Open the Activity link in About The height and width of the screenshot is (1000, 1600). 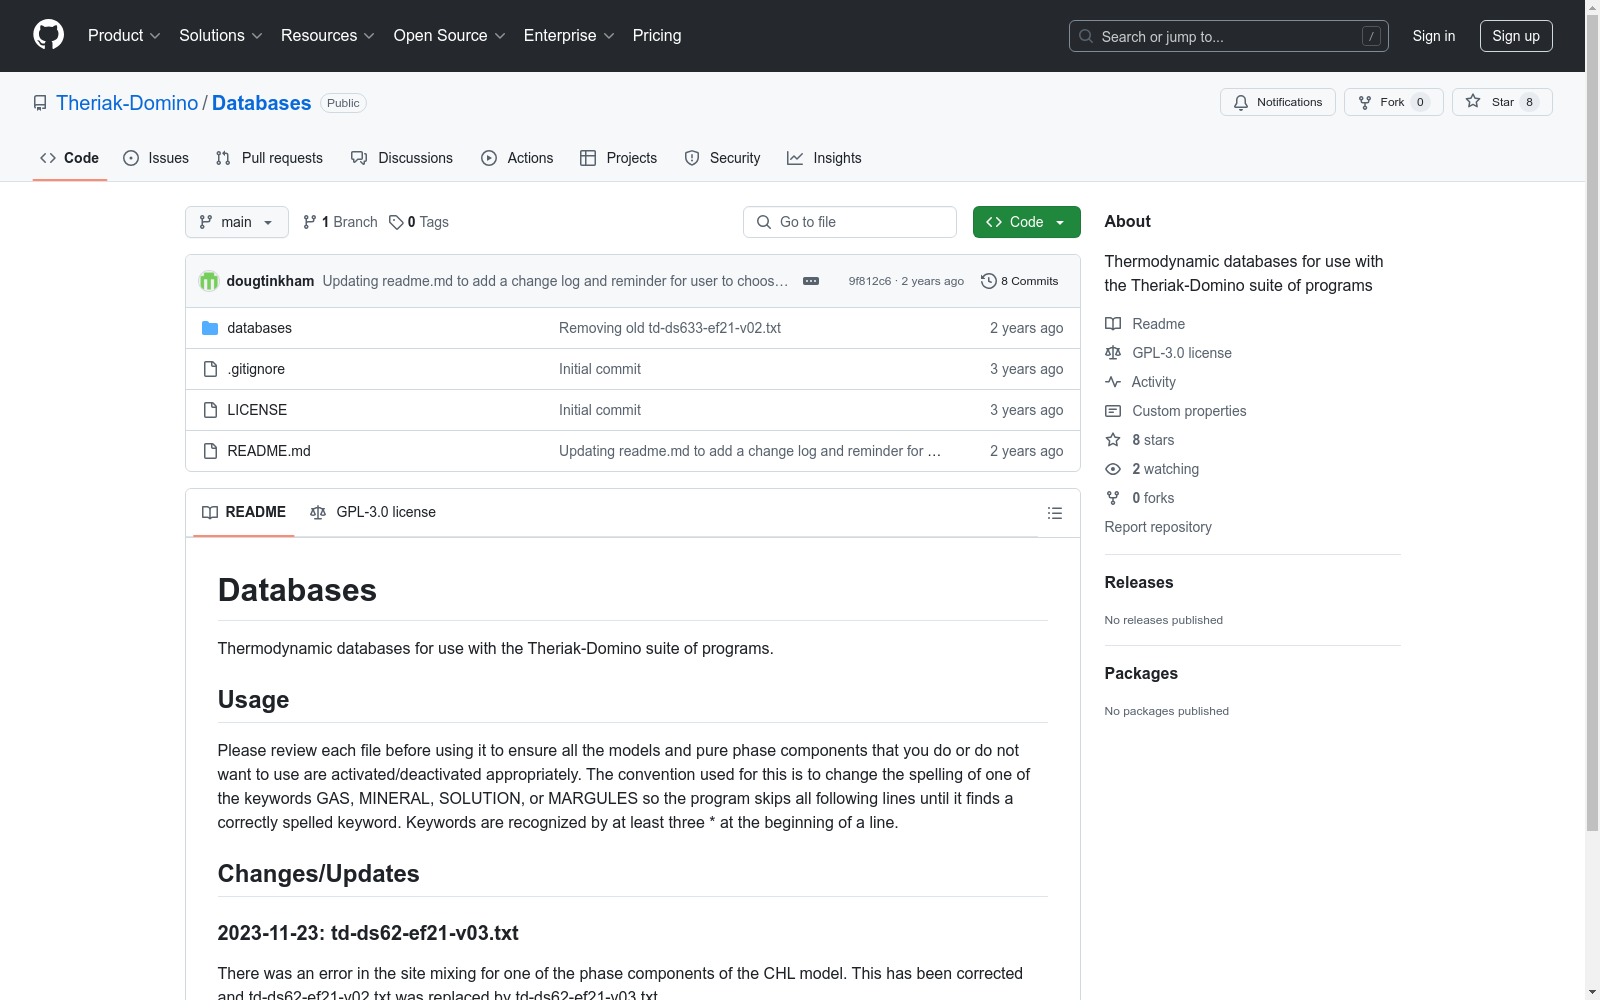[x=1153, y=382]
